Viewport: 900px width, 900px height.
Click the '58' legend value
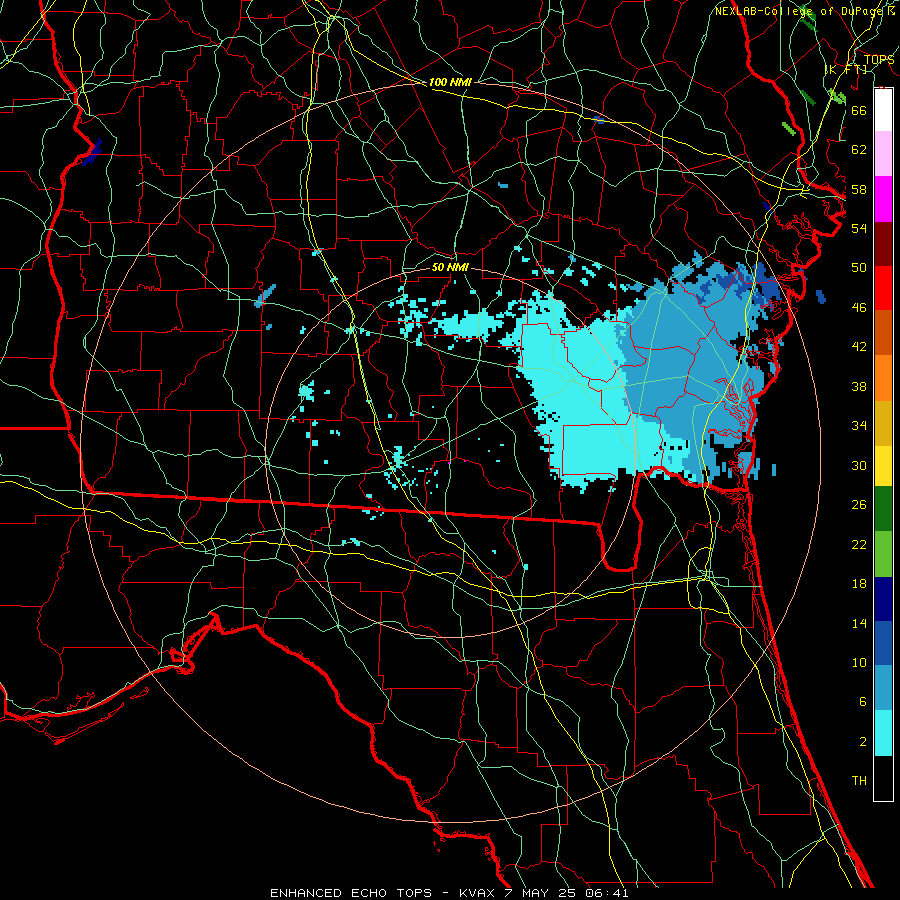coord(859,189)
